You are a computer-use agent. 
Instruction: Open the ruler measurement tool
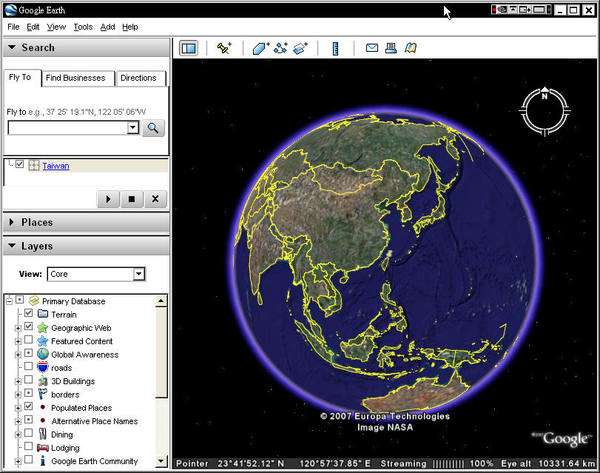pyautogui.click(x=335, y=49)
